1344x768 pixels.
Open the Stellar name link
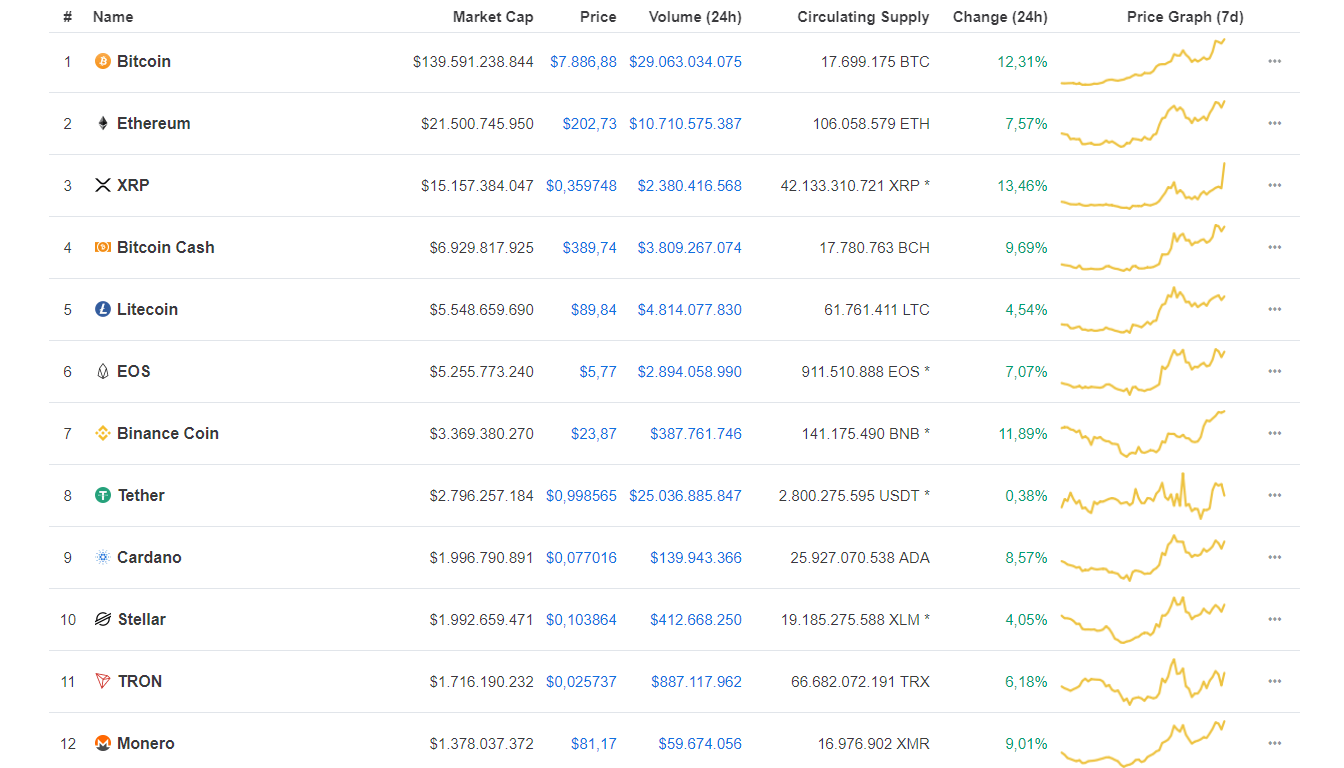coord(141,620)
